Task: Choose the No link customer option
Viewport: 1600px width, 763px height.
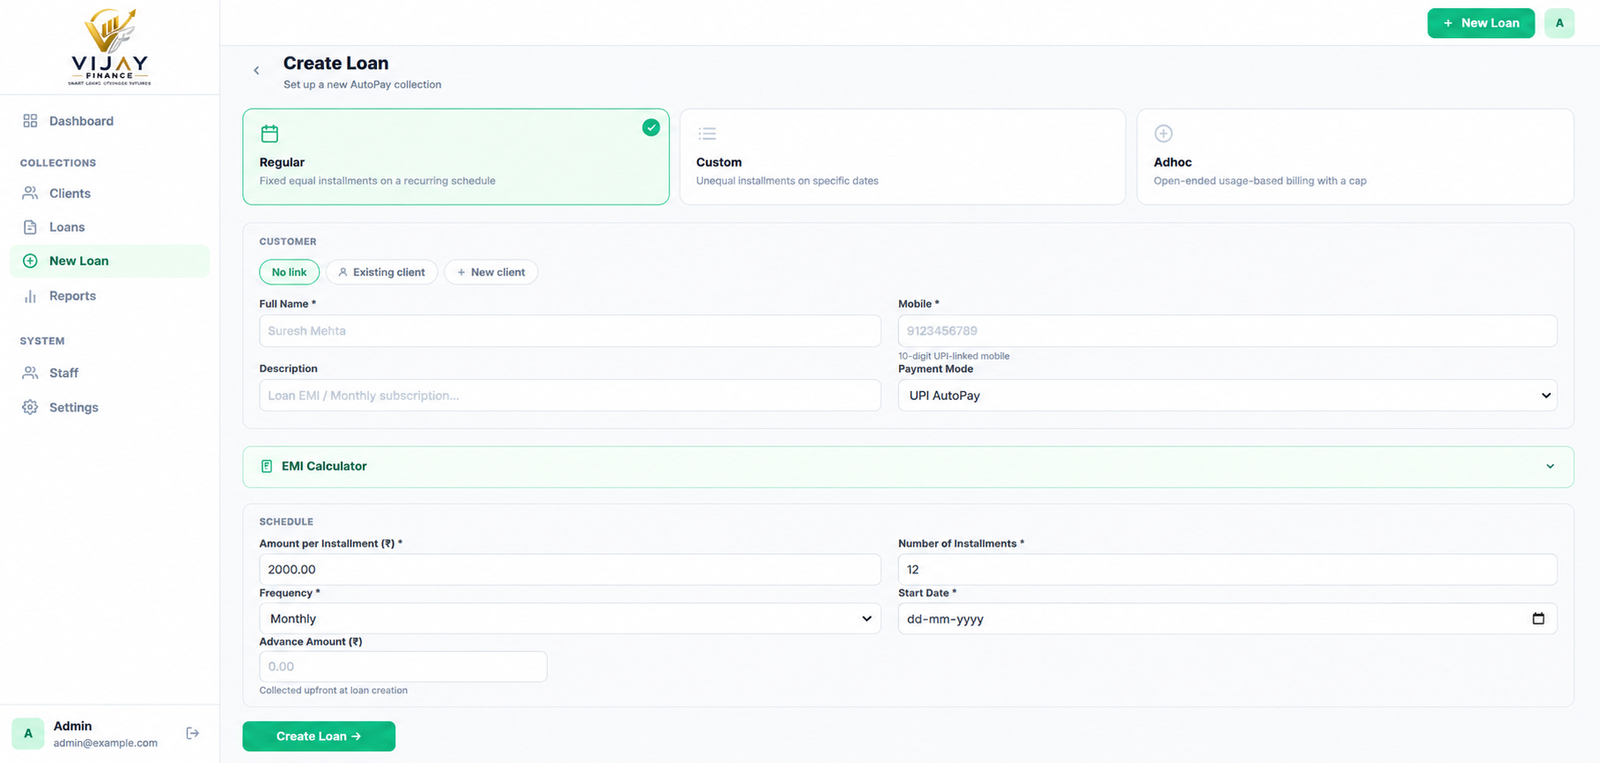Action: pyautogui.click(x=289, y=272)
